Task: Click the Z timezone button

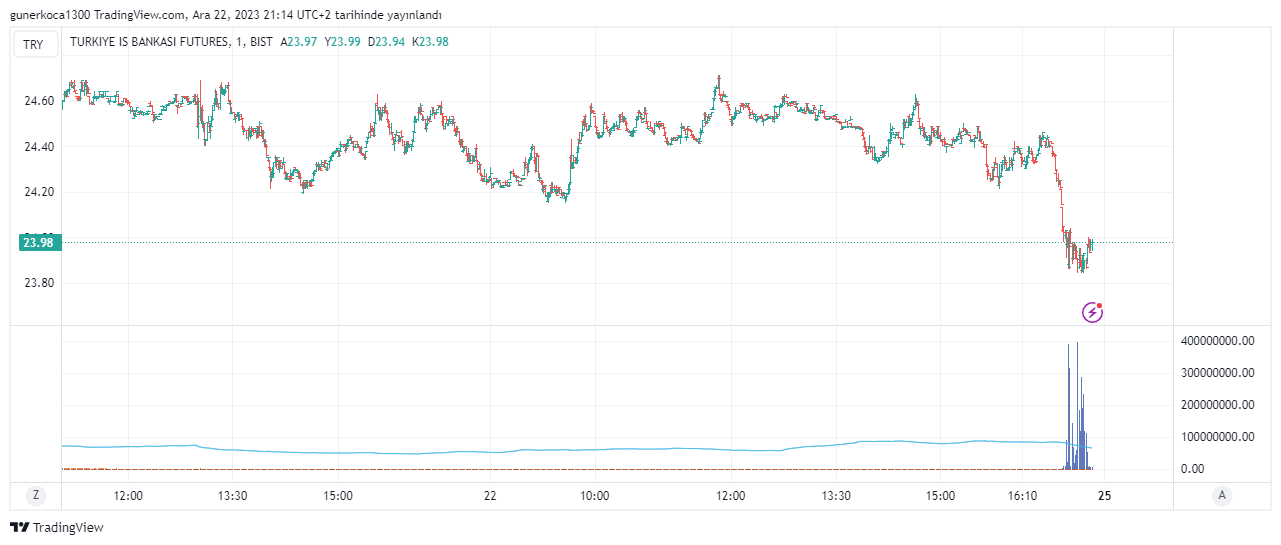Action: click(x=36, y=495)
